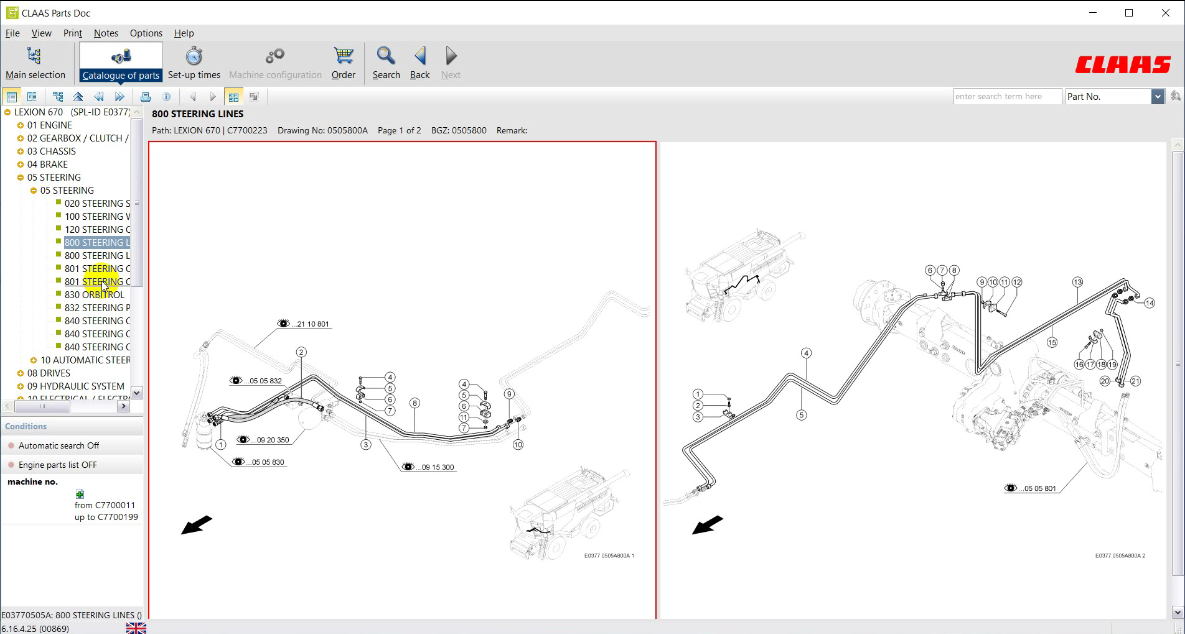Open the Options menu
This screenshot has height=634, width=1185.
(x=146, y=33)
